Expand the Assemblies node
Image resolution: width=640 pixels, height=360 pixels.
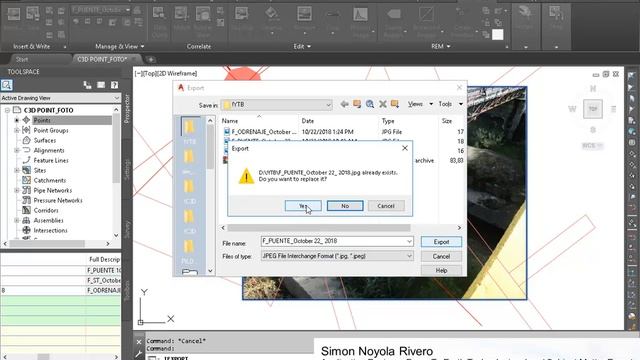17,220
